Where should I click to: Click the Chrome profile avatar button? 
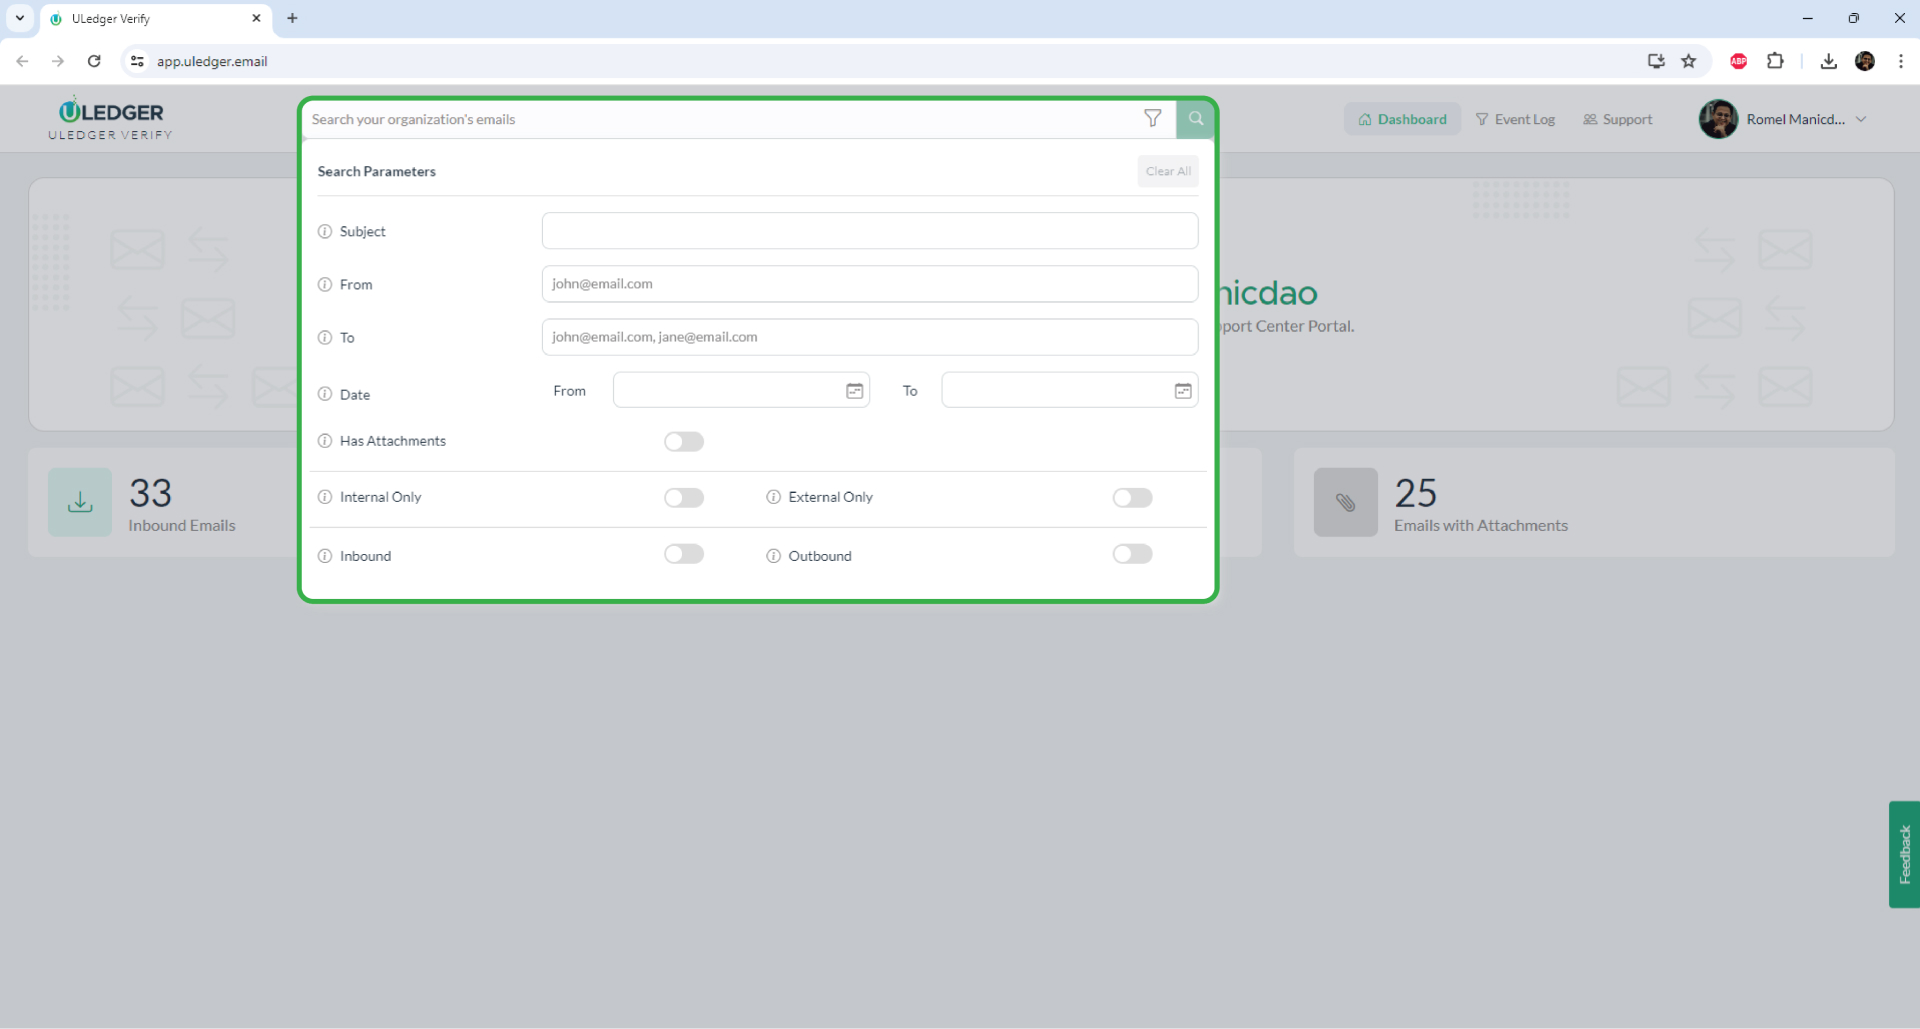coord(1865,61)
